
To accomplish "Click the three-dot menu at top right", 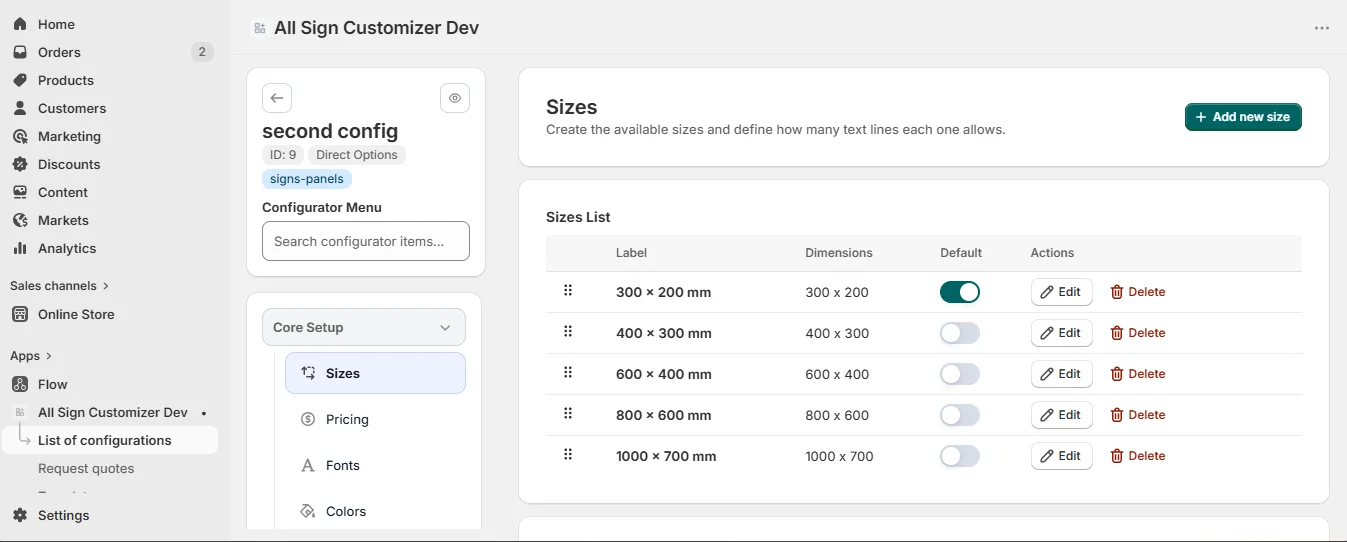I will coord(1322,28).
